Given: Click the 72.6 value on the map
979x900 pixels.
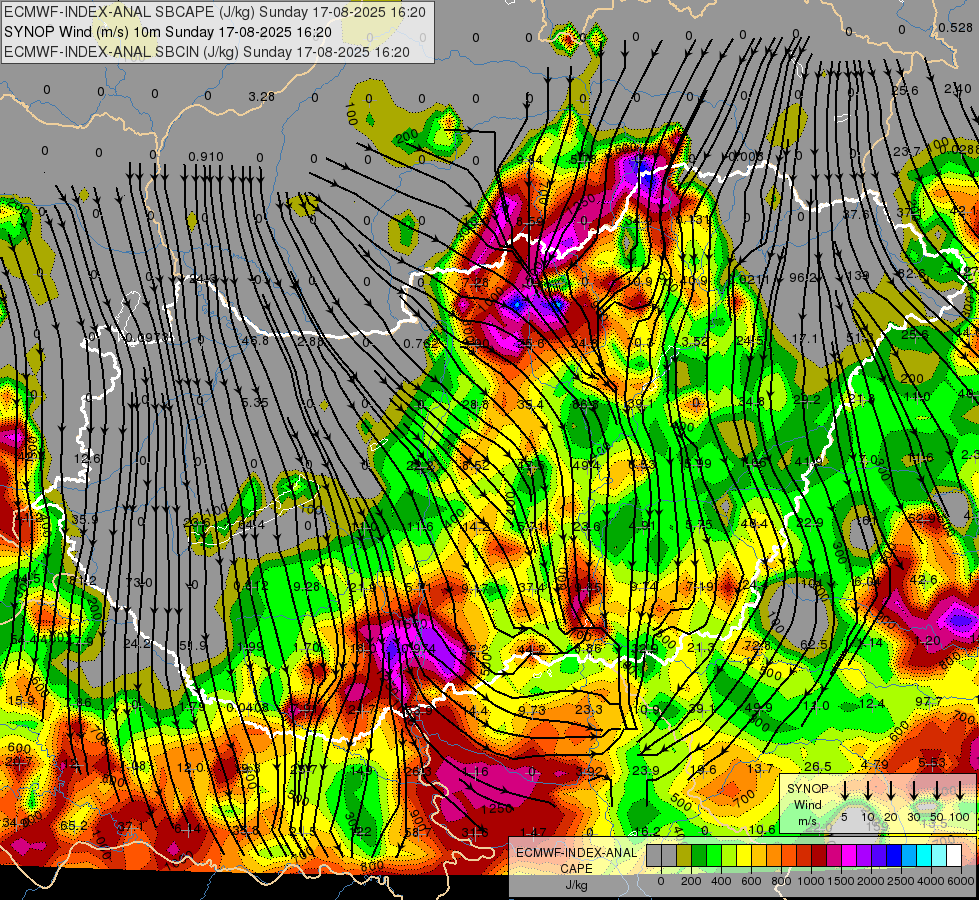Looking at the screenshot, I should (757, 645).
